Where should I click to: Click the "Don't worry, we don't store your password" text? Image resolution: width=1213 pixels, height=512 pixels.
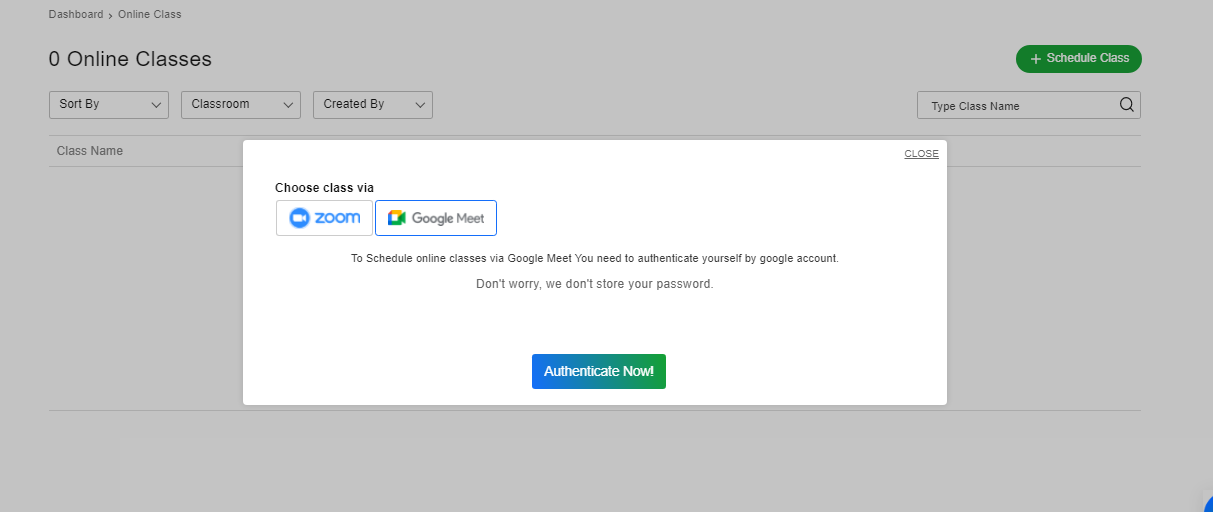point(595,284)
